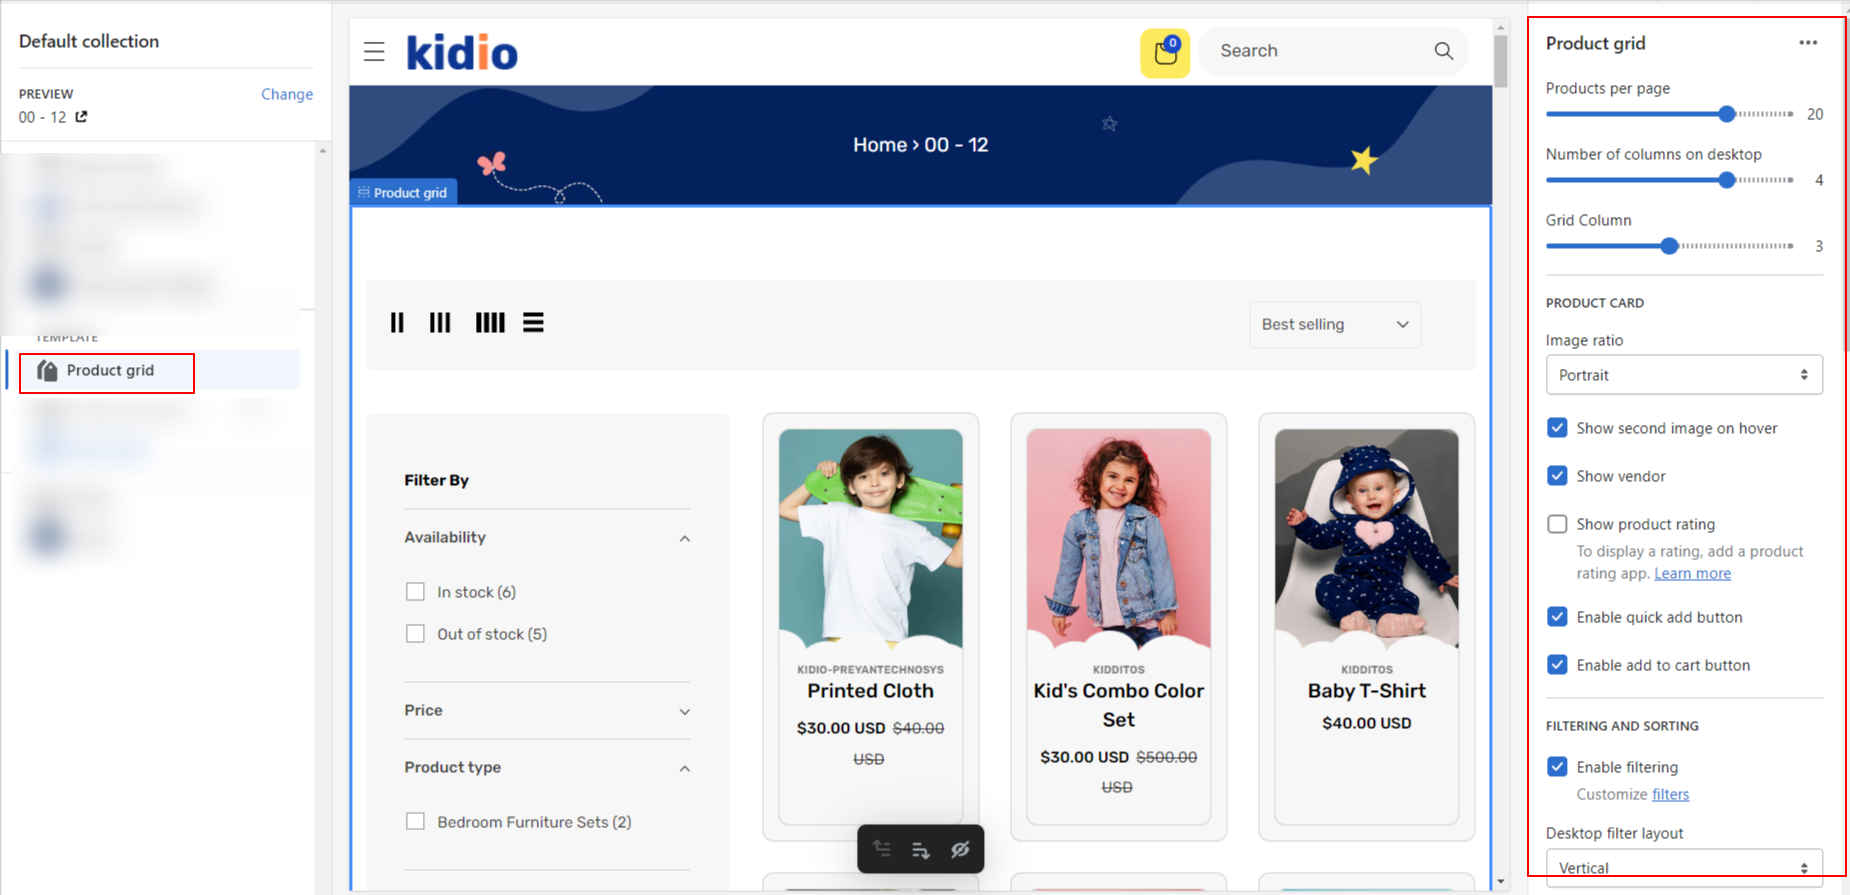Viewport: 1850px width, 895px height.
Task: Open Printed Cloth product title
Action: (870, 691)
